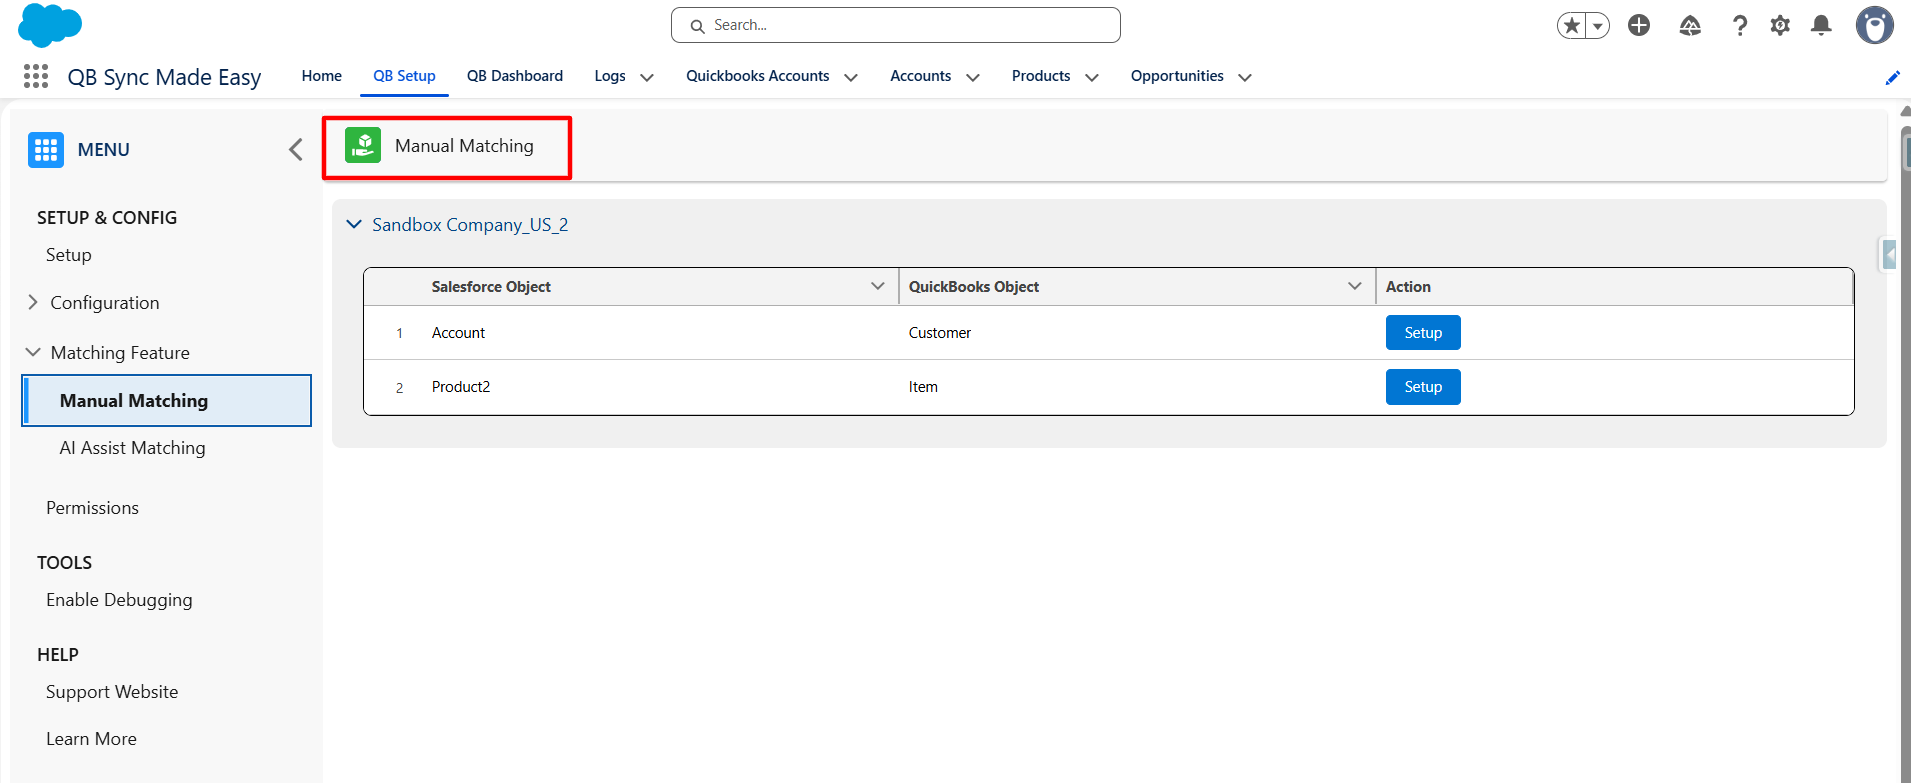Viewport: 1911px width, 783px height.
Task: Open the Trailhead guidance icon
Action: tap(1690, 25)
